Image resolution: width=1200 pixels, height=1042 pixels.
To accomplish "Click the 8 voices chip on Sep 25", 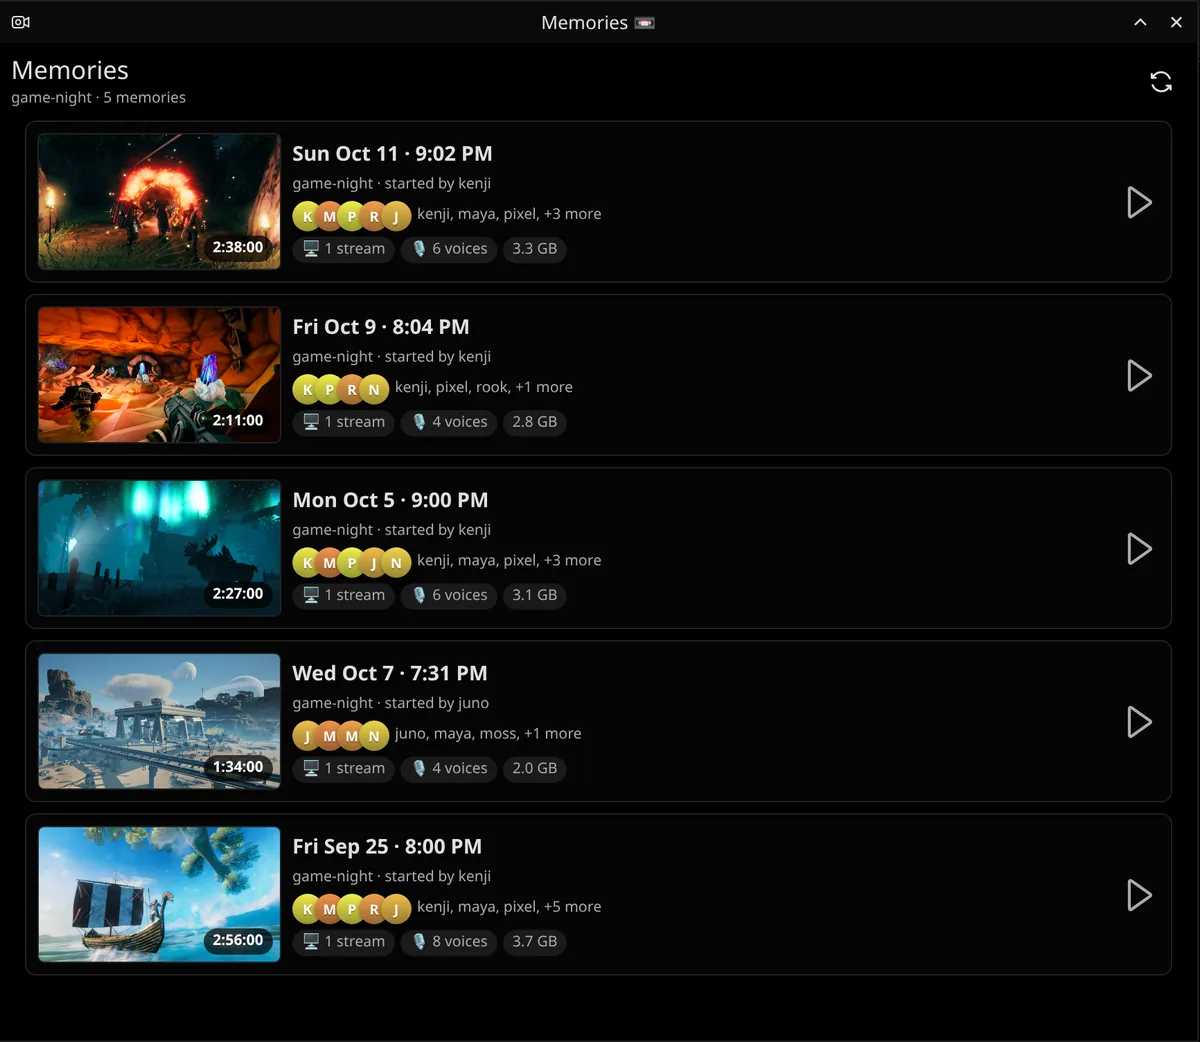I will (449, 942).
